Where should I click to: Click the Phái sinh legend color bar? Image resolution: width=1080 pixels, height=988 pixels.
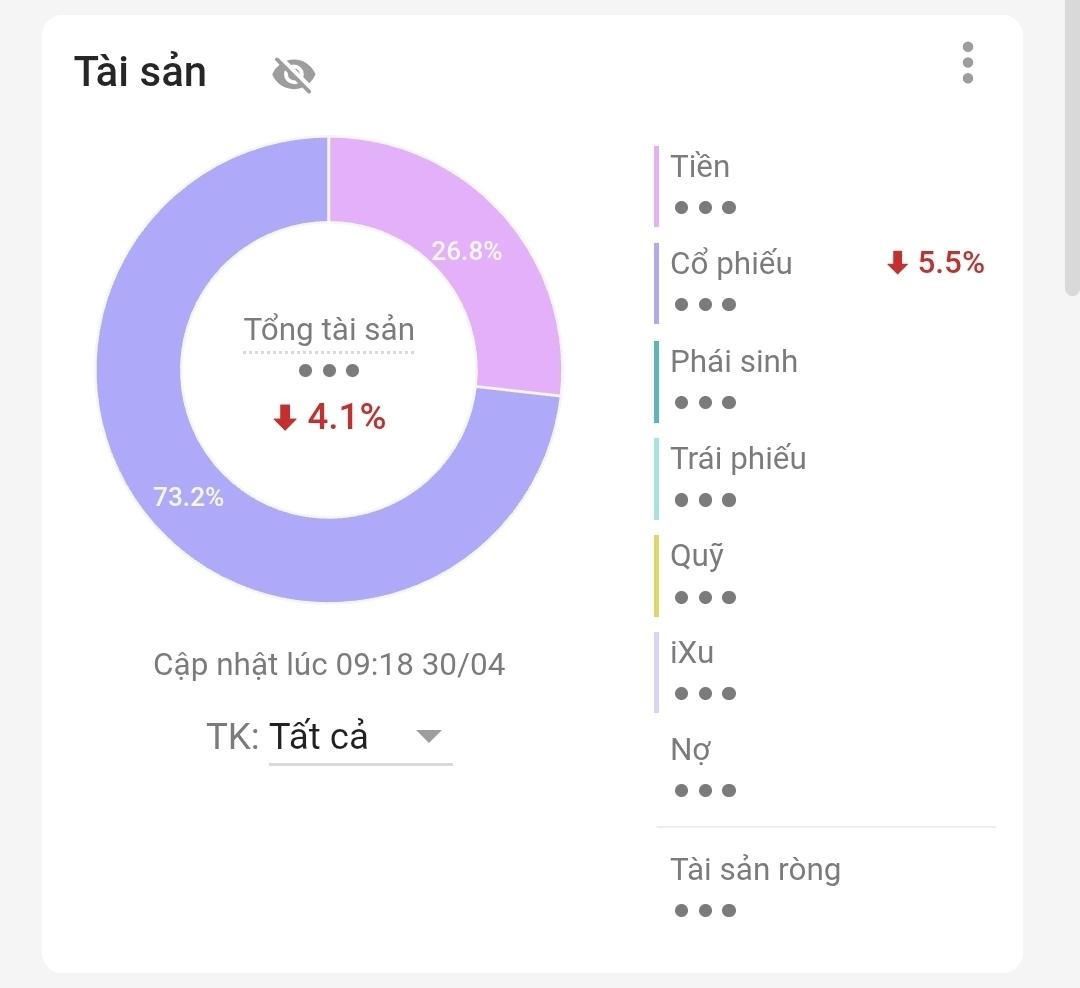[656, 380]
